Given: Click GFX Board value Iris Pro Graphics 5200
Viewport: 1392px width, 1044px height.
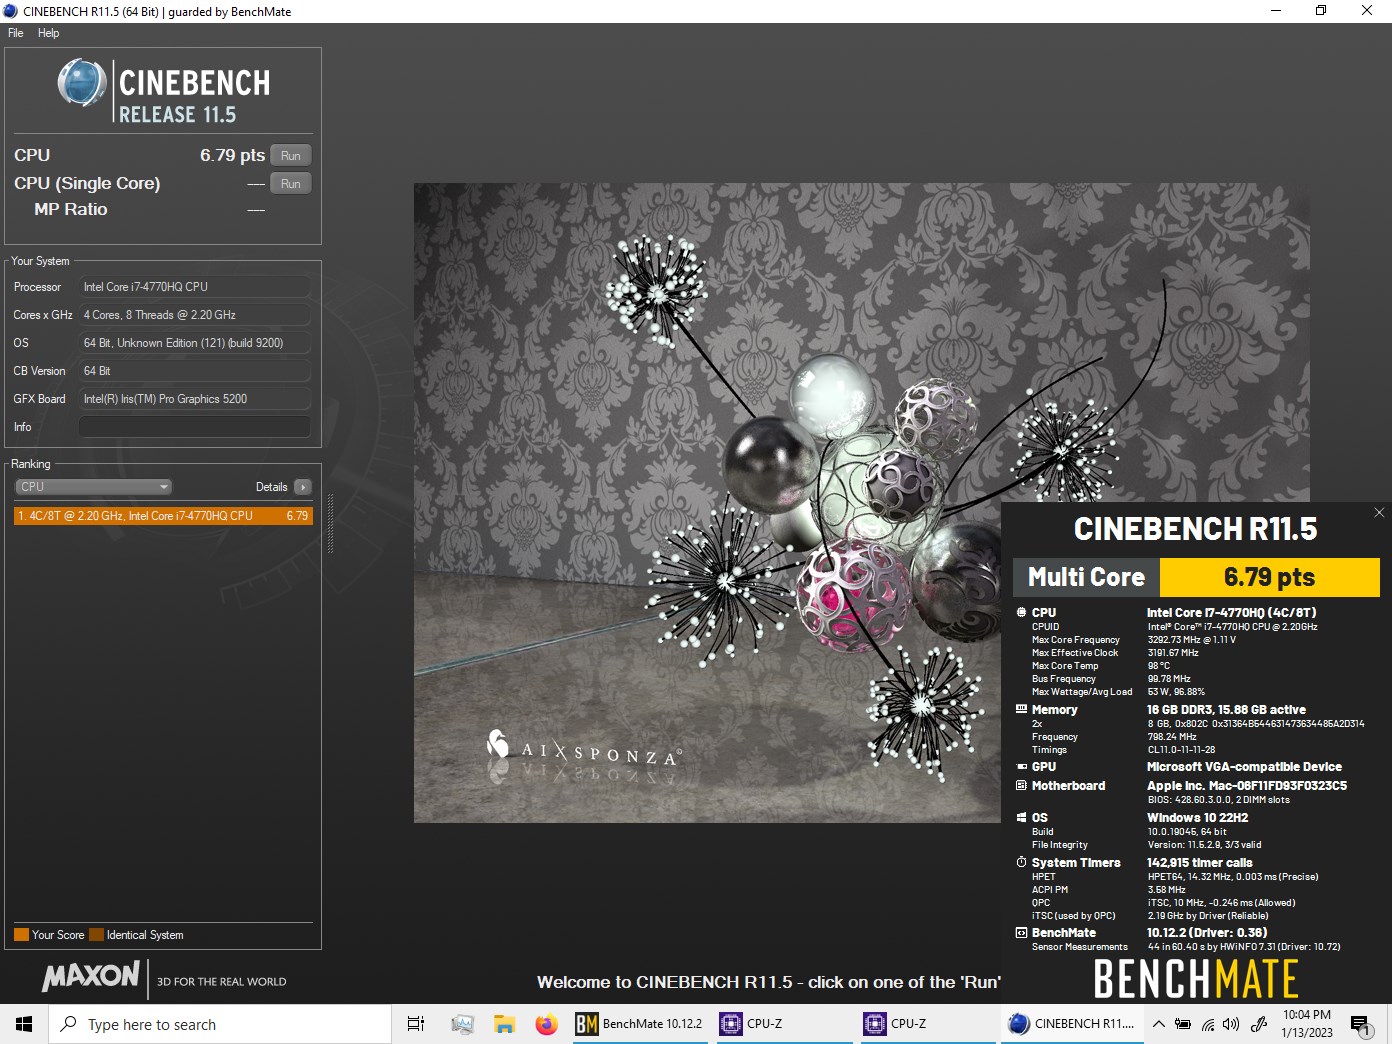Looking at the screenshot, I should point(195,399).
